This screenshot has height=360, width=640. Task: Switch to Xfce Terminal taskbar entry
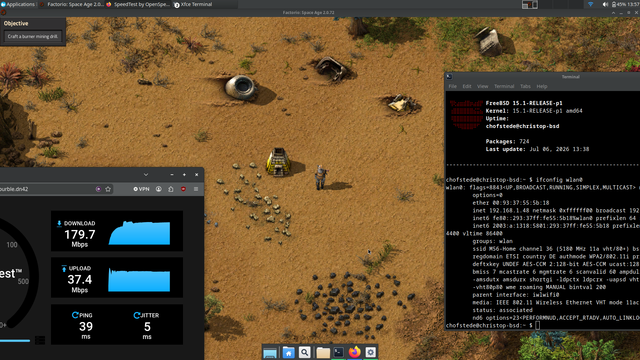[193, 4]
